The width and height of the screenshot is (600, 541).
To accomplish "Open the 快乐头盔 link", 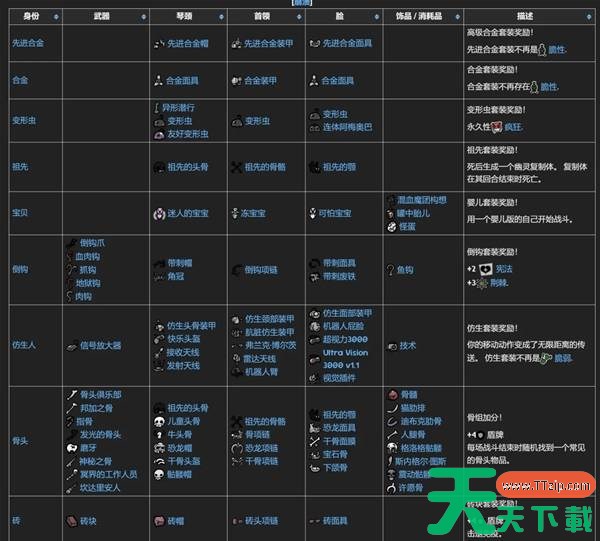I will click(x=184, y=339).
